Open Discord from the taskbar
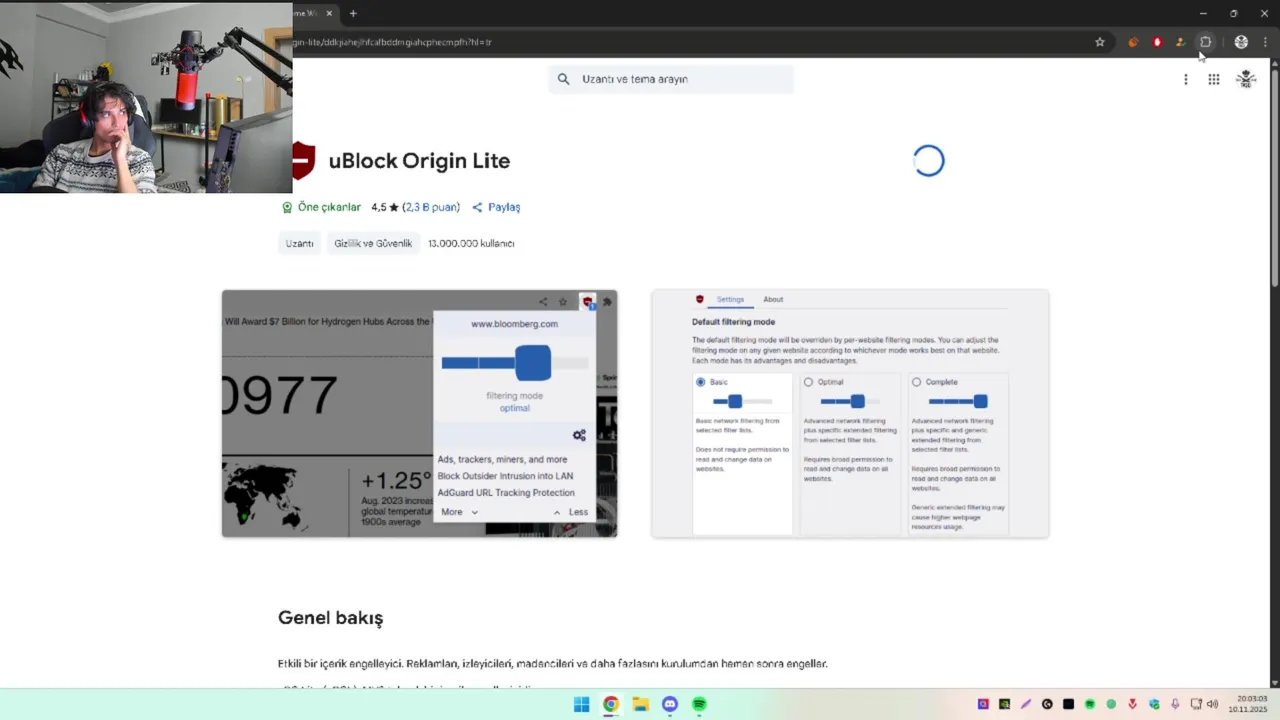Viewport: 1280px width, 720px height. pos(670,704)
